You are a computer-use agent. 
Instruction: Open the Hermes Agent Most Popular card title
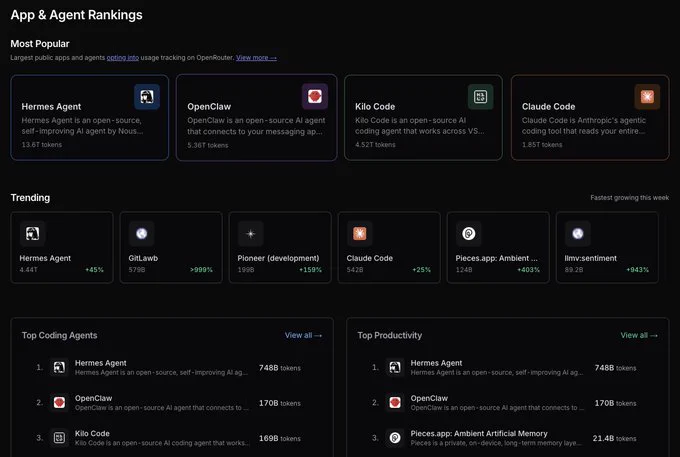[x=51, y=107]
